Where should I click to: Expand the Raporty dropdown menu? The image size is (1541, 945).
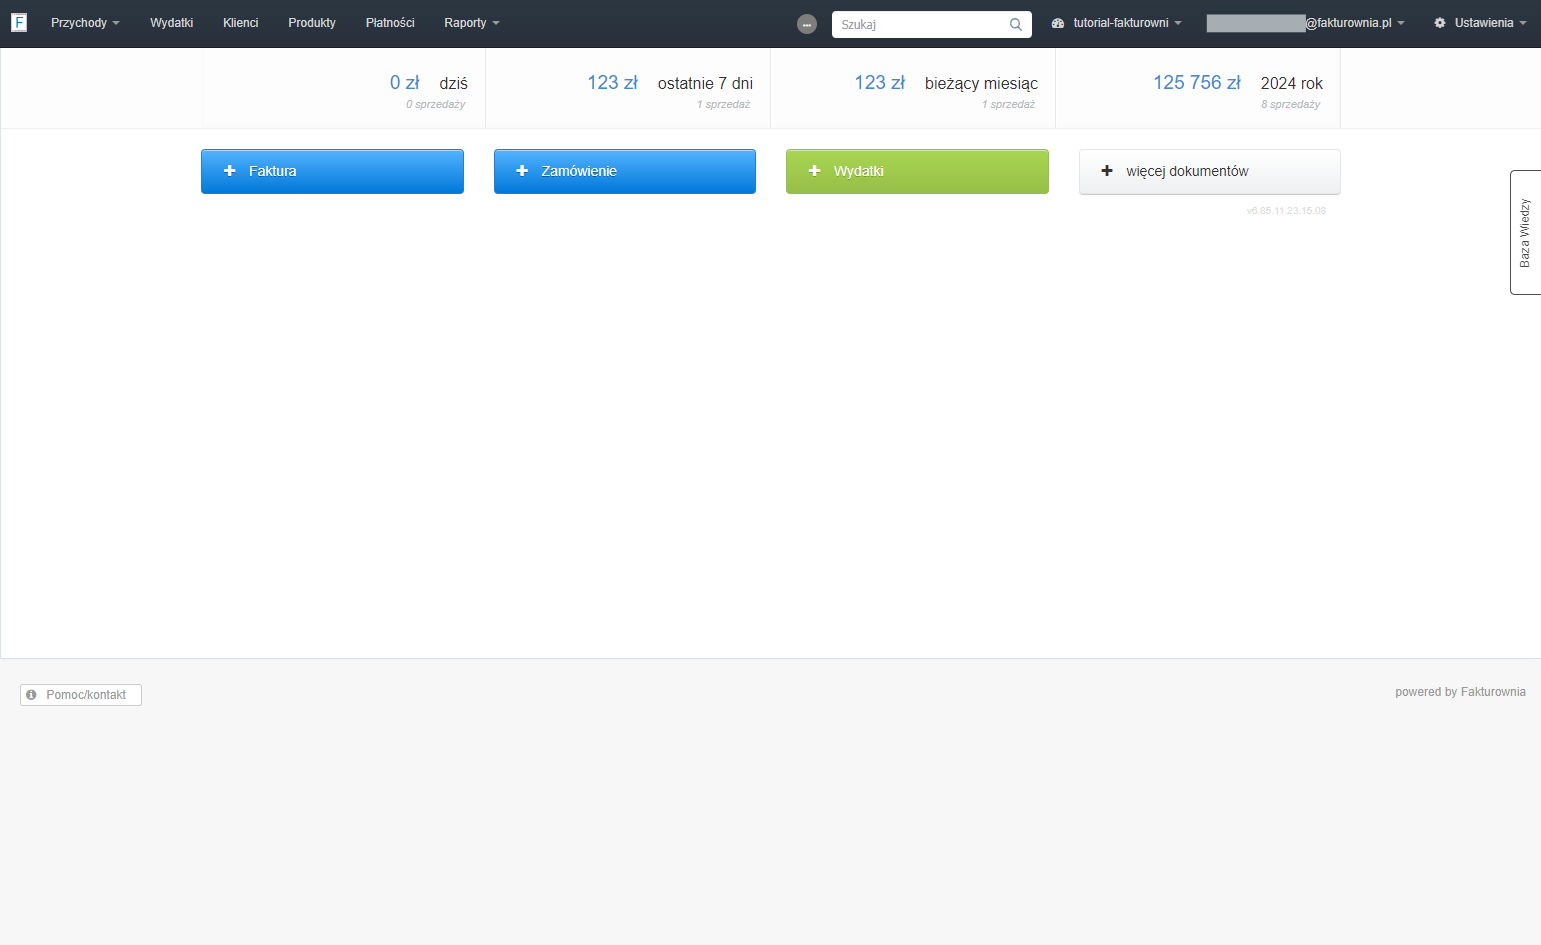click(x=472, y=23)
